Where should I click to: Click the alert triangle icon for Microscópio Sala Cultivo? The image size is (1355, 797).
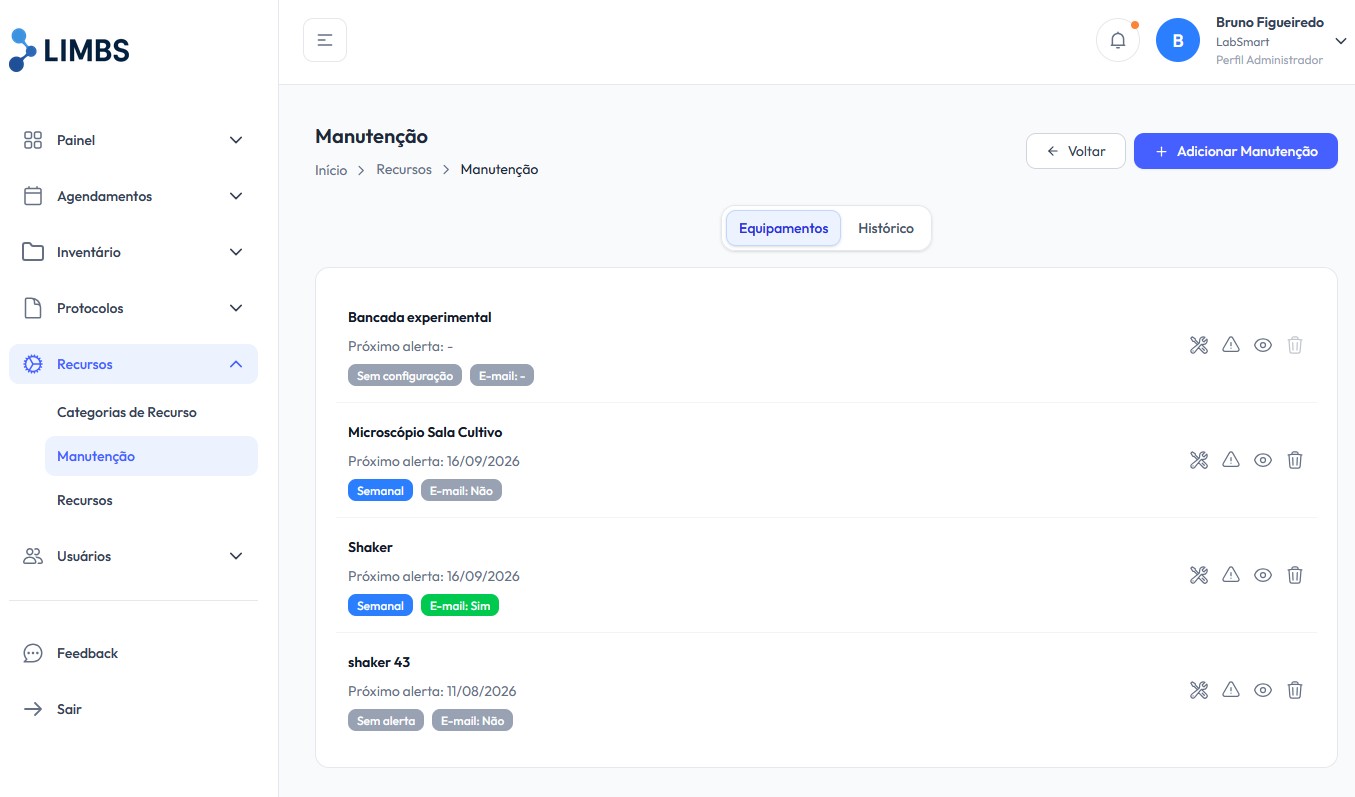tap(1231, 460)
